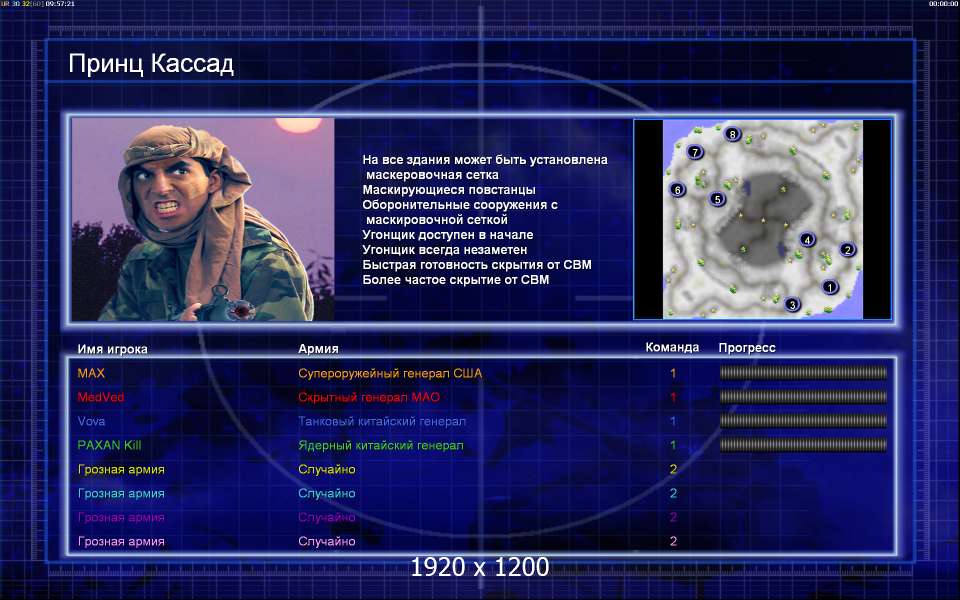Click army 'Ядерный китайский генерал'

[381, 445]
